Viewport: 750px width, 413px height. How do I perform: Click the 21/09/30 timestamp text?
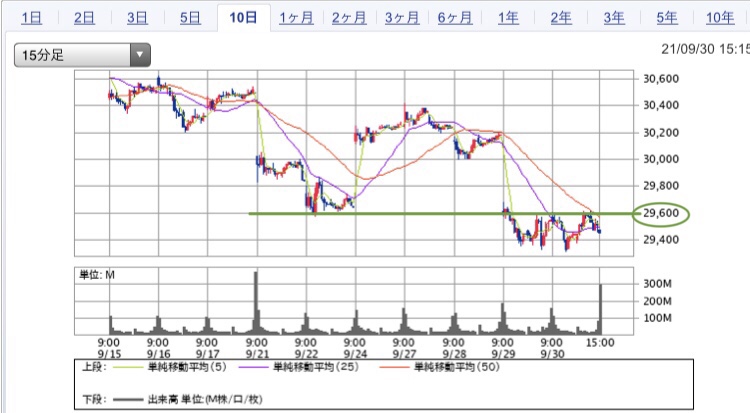706,49
